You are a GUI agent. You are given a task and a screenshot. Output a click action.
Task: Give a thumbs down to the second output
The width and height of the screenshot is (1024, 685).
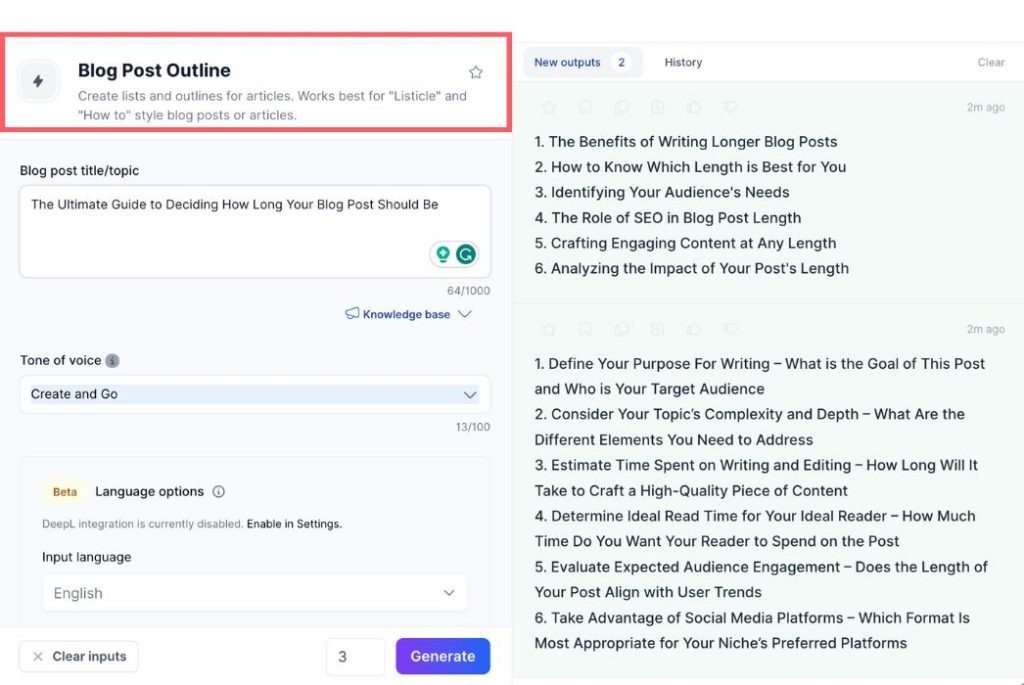point(730,329)
